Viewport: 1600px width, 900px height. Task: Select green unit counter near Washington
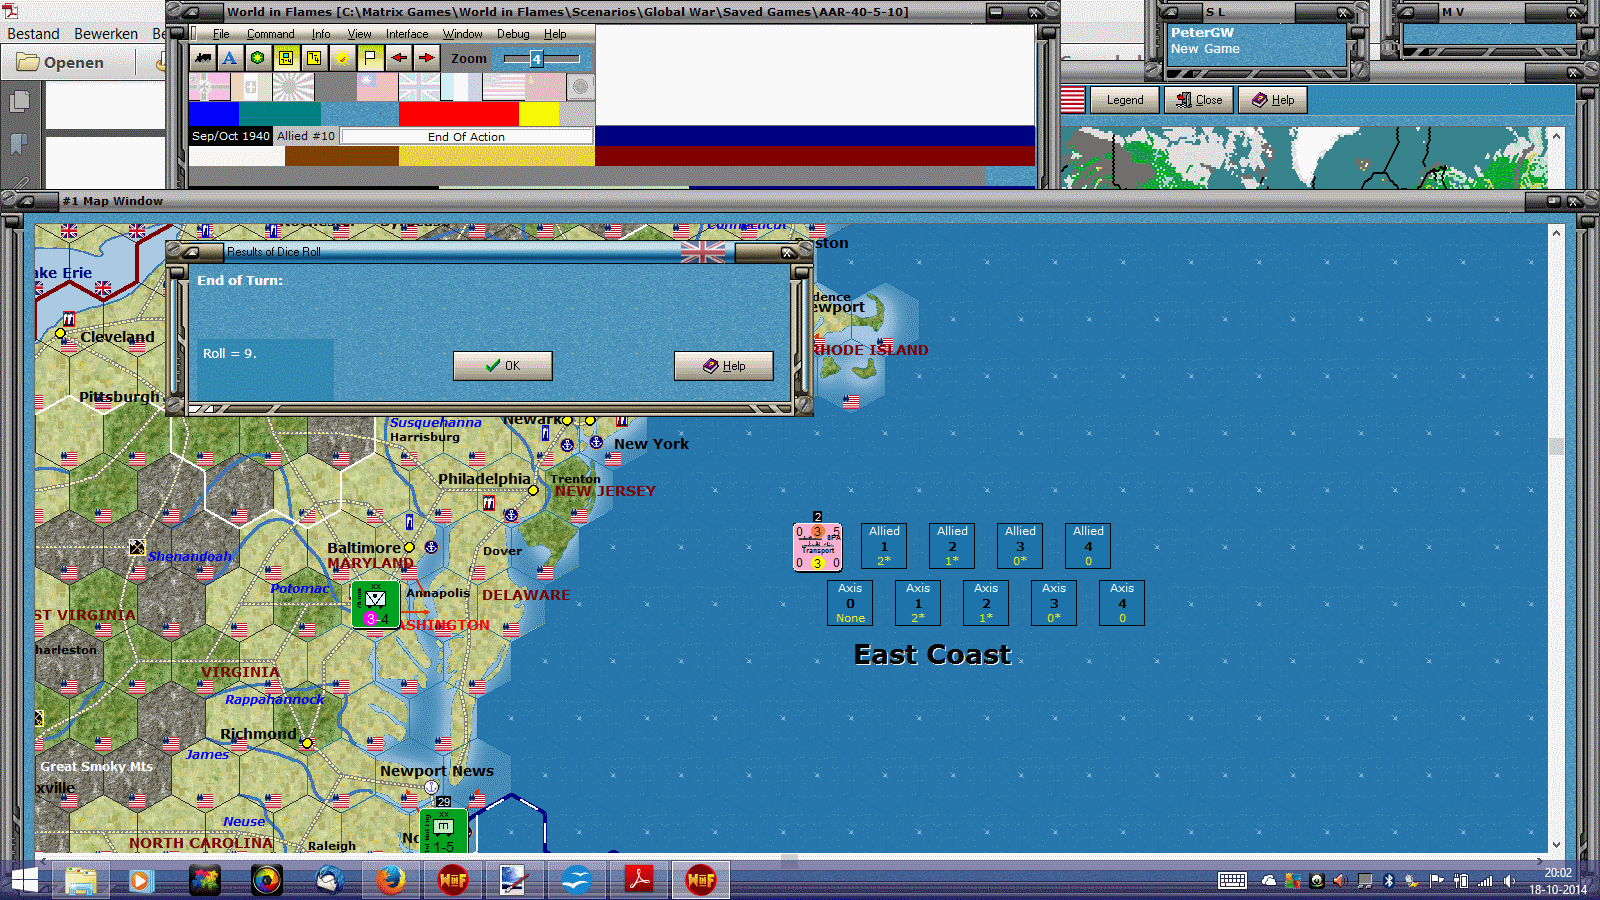point(375,605)
